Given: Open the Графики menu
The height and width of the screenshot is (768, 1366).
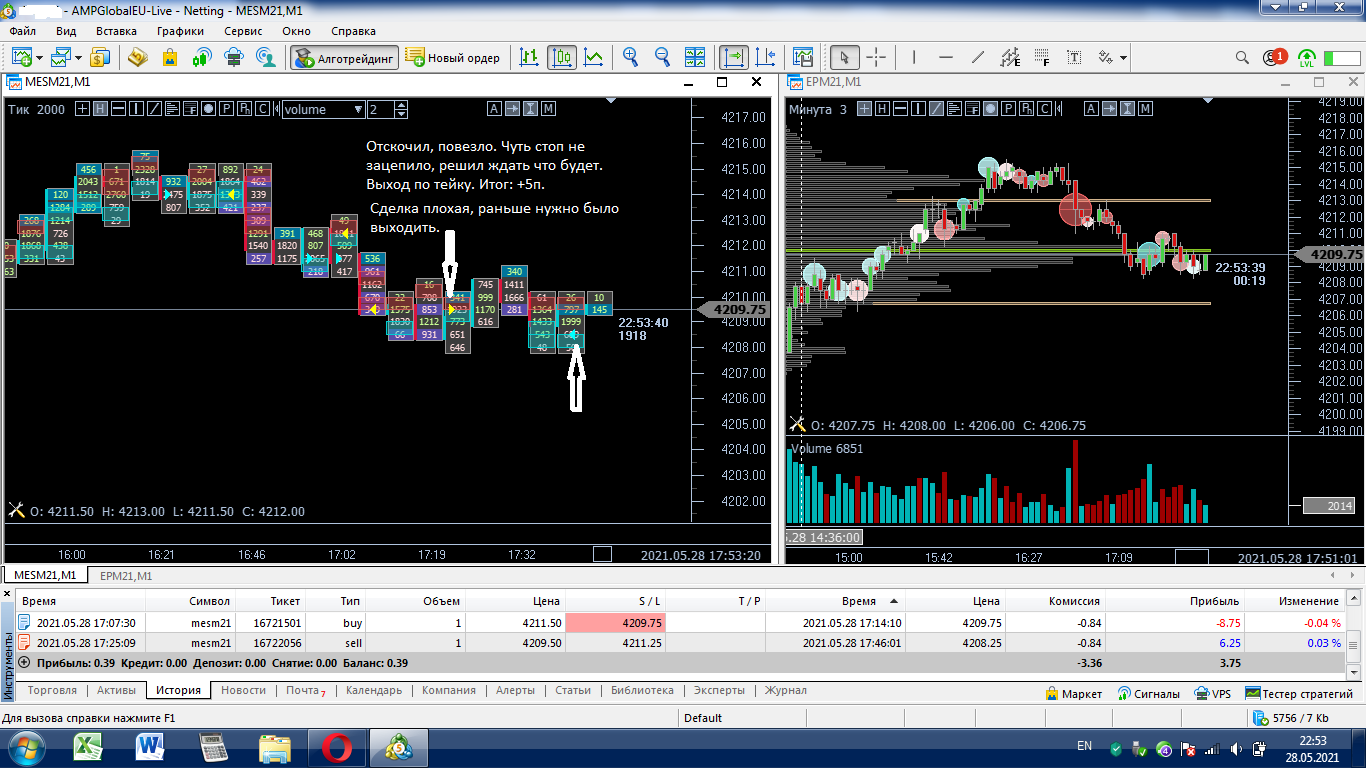Looking at the screenshot, I should (x=180, y=31).
